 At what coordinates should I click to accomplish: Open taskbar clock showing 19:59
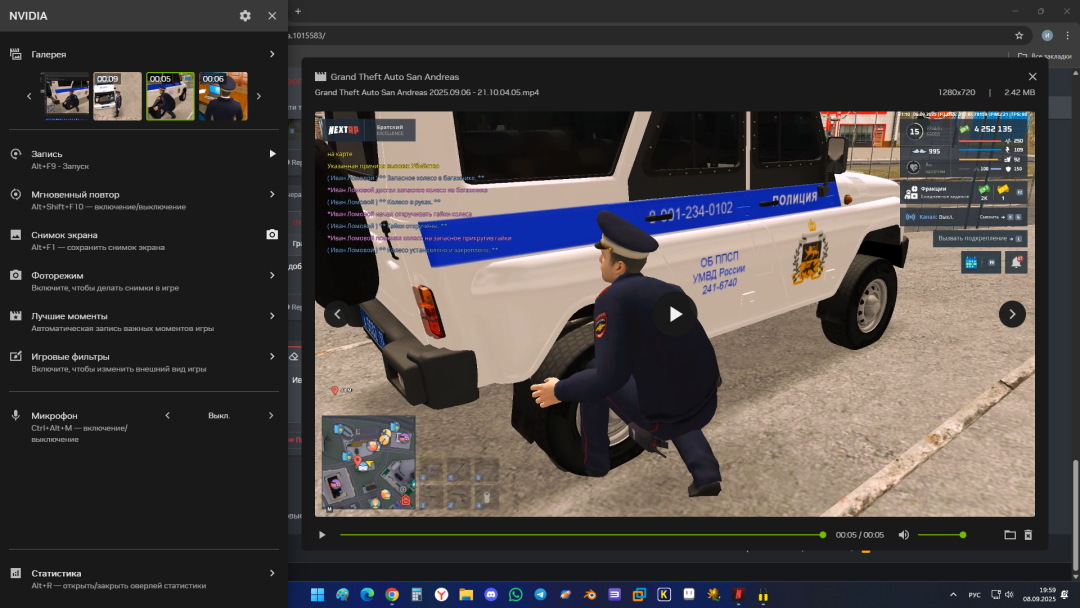tap(1039, 594)
